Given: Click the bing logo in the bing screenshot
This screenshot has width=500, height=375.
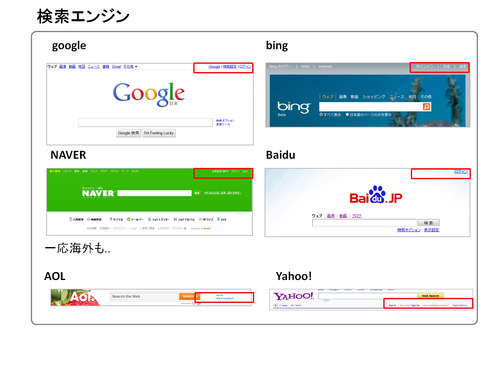Looking at the screenshot, I should 293,107.
